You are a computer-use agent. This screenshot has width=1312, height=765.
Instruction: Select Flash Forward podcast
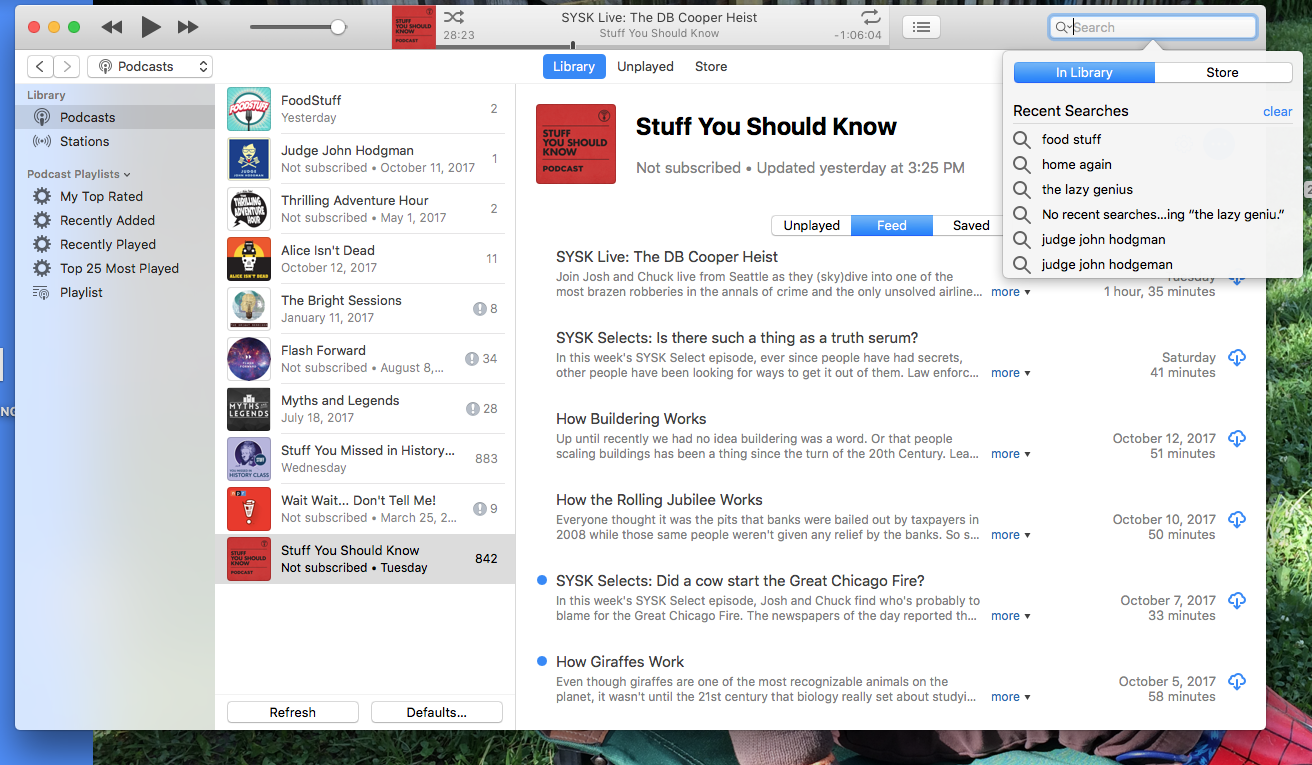(x=365, y=359)
